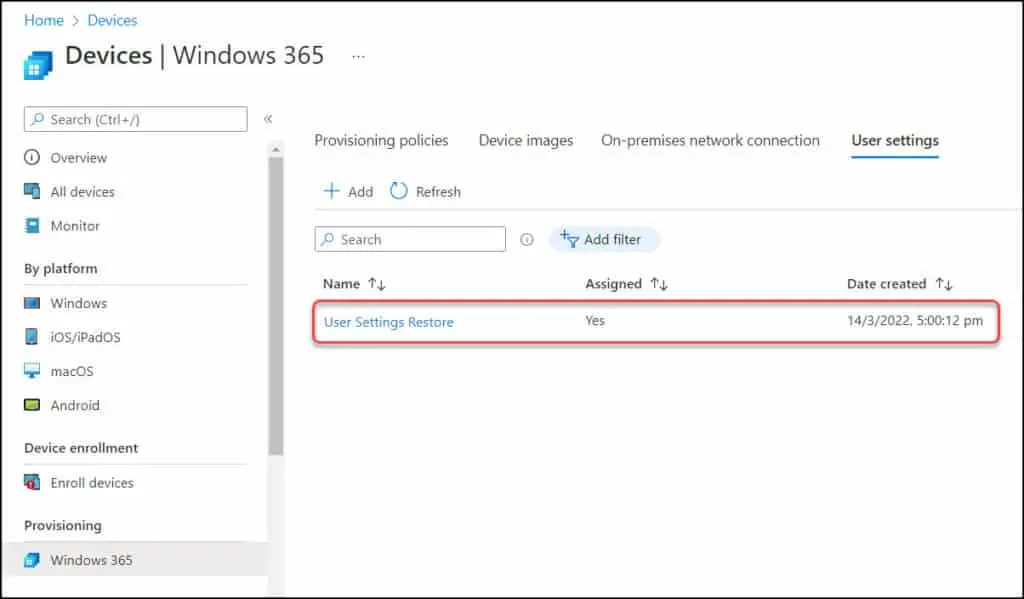The height and width of the screenshot is (599, 1024).
Task: Click the Android platform icon
Action: [32, 405]
